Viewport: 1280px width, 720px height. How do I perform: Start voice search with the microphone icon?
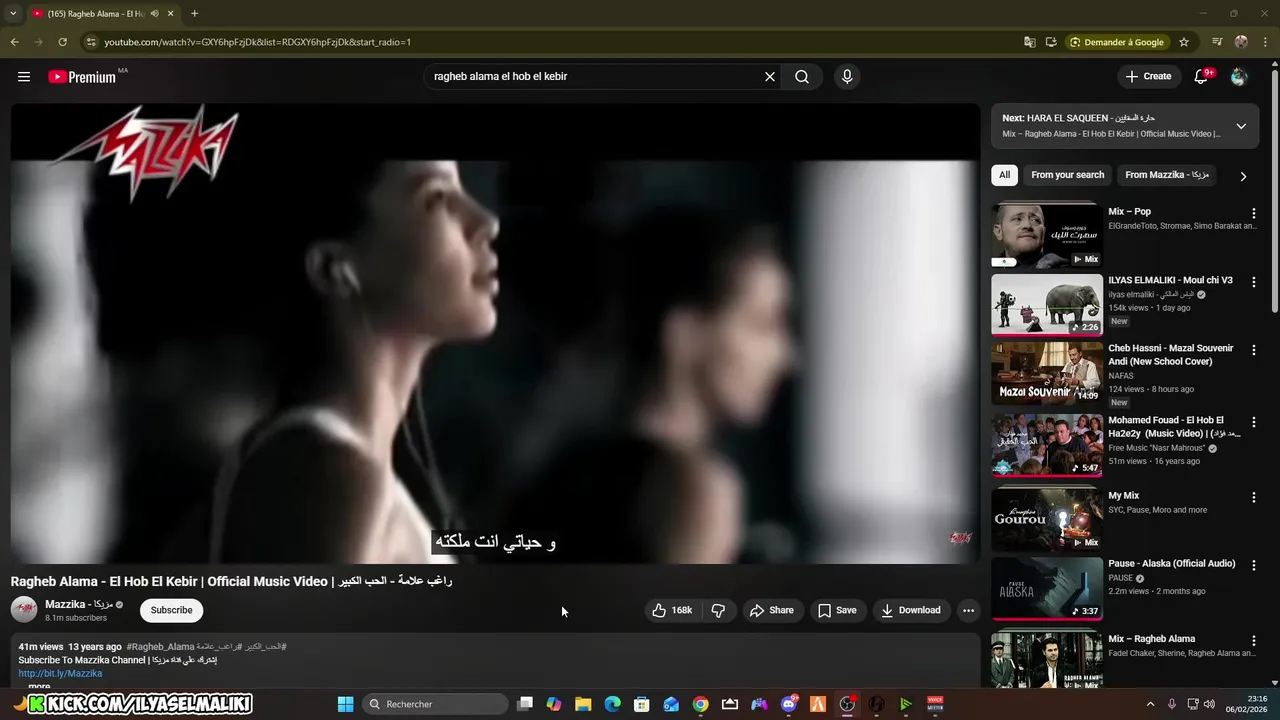[847, 77]
